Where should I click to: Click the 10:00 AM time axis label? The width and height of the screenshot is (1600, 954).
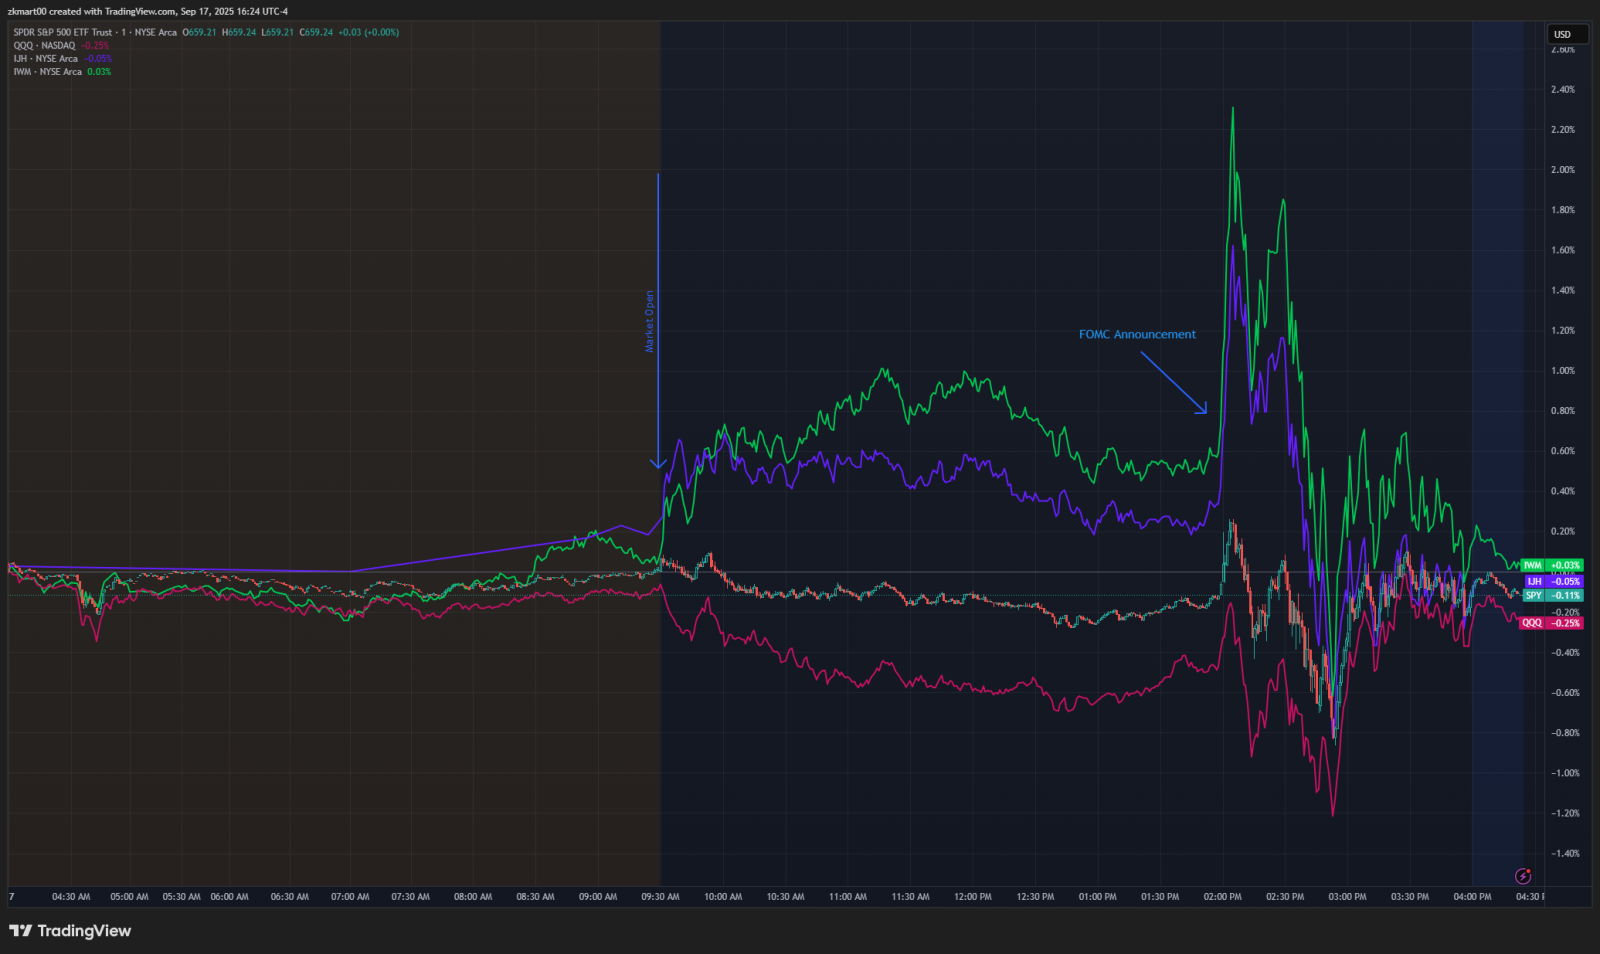[x=723, y=897]
